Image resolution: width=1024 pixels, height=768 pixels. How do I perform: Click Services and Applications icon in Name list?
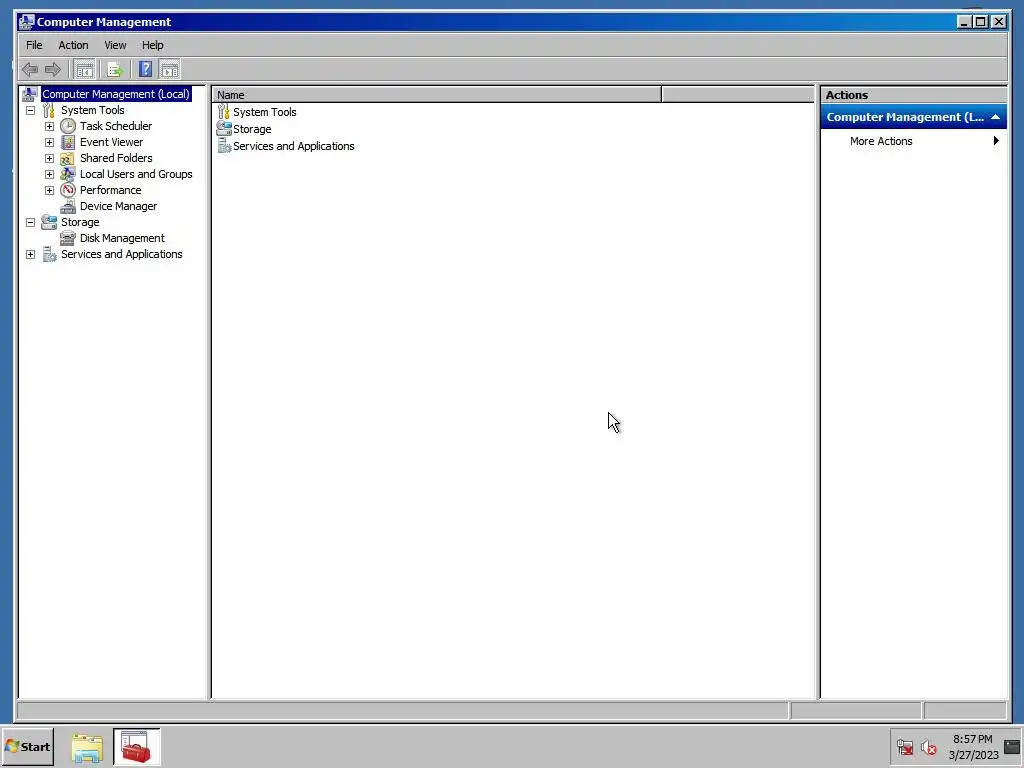point(224,146)
